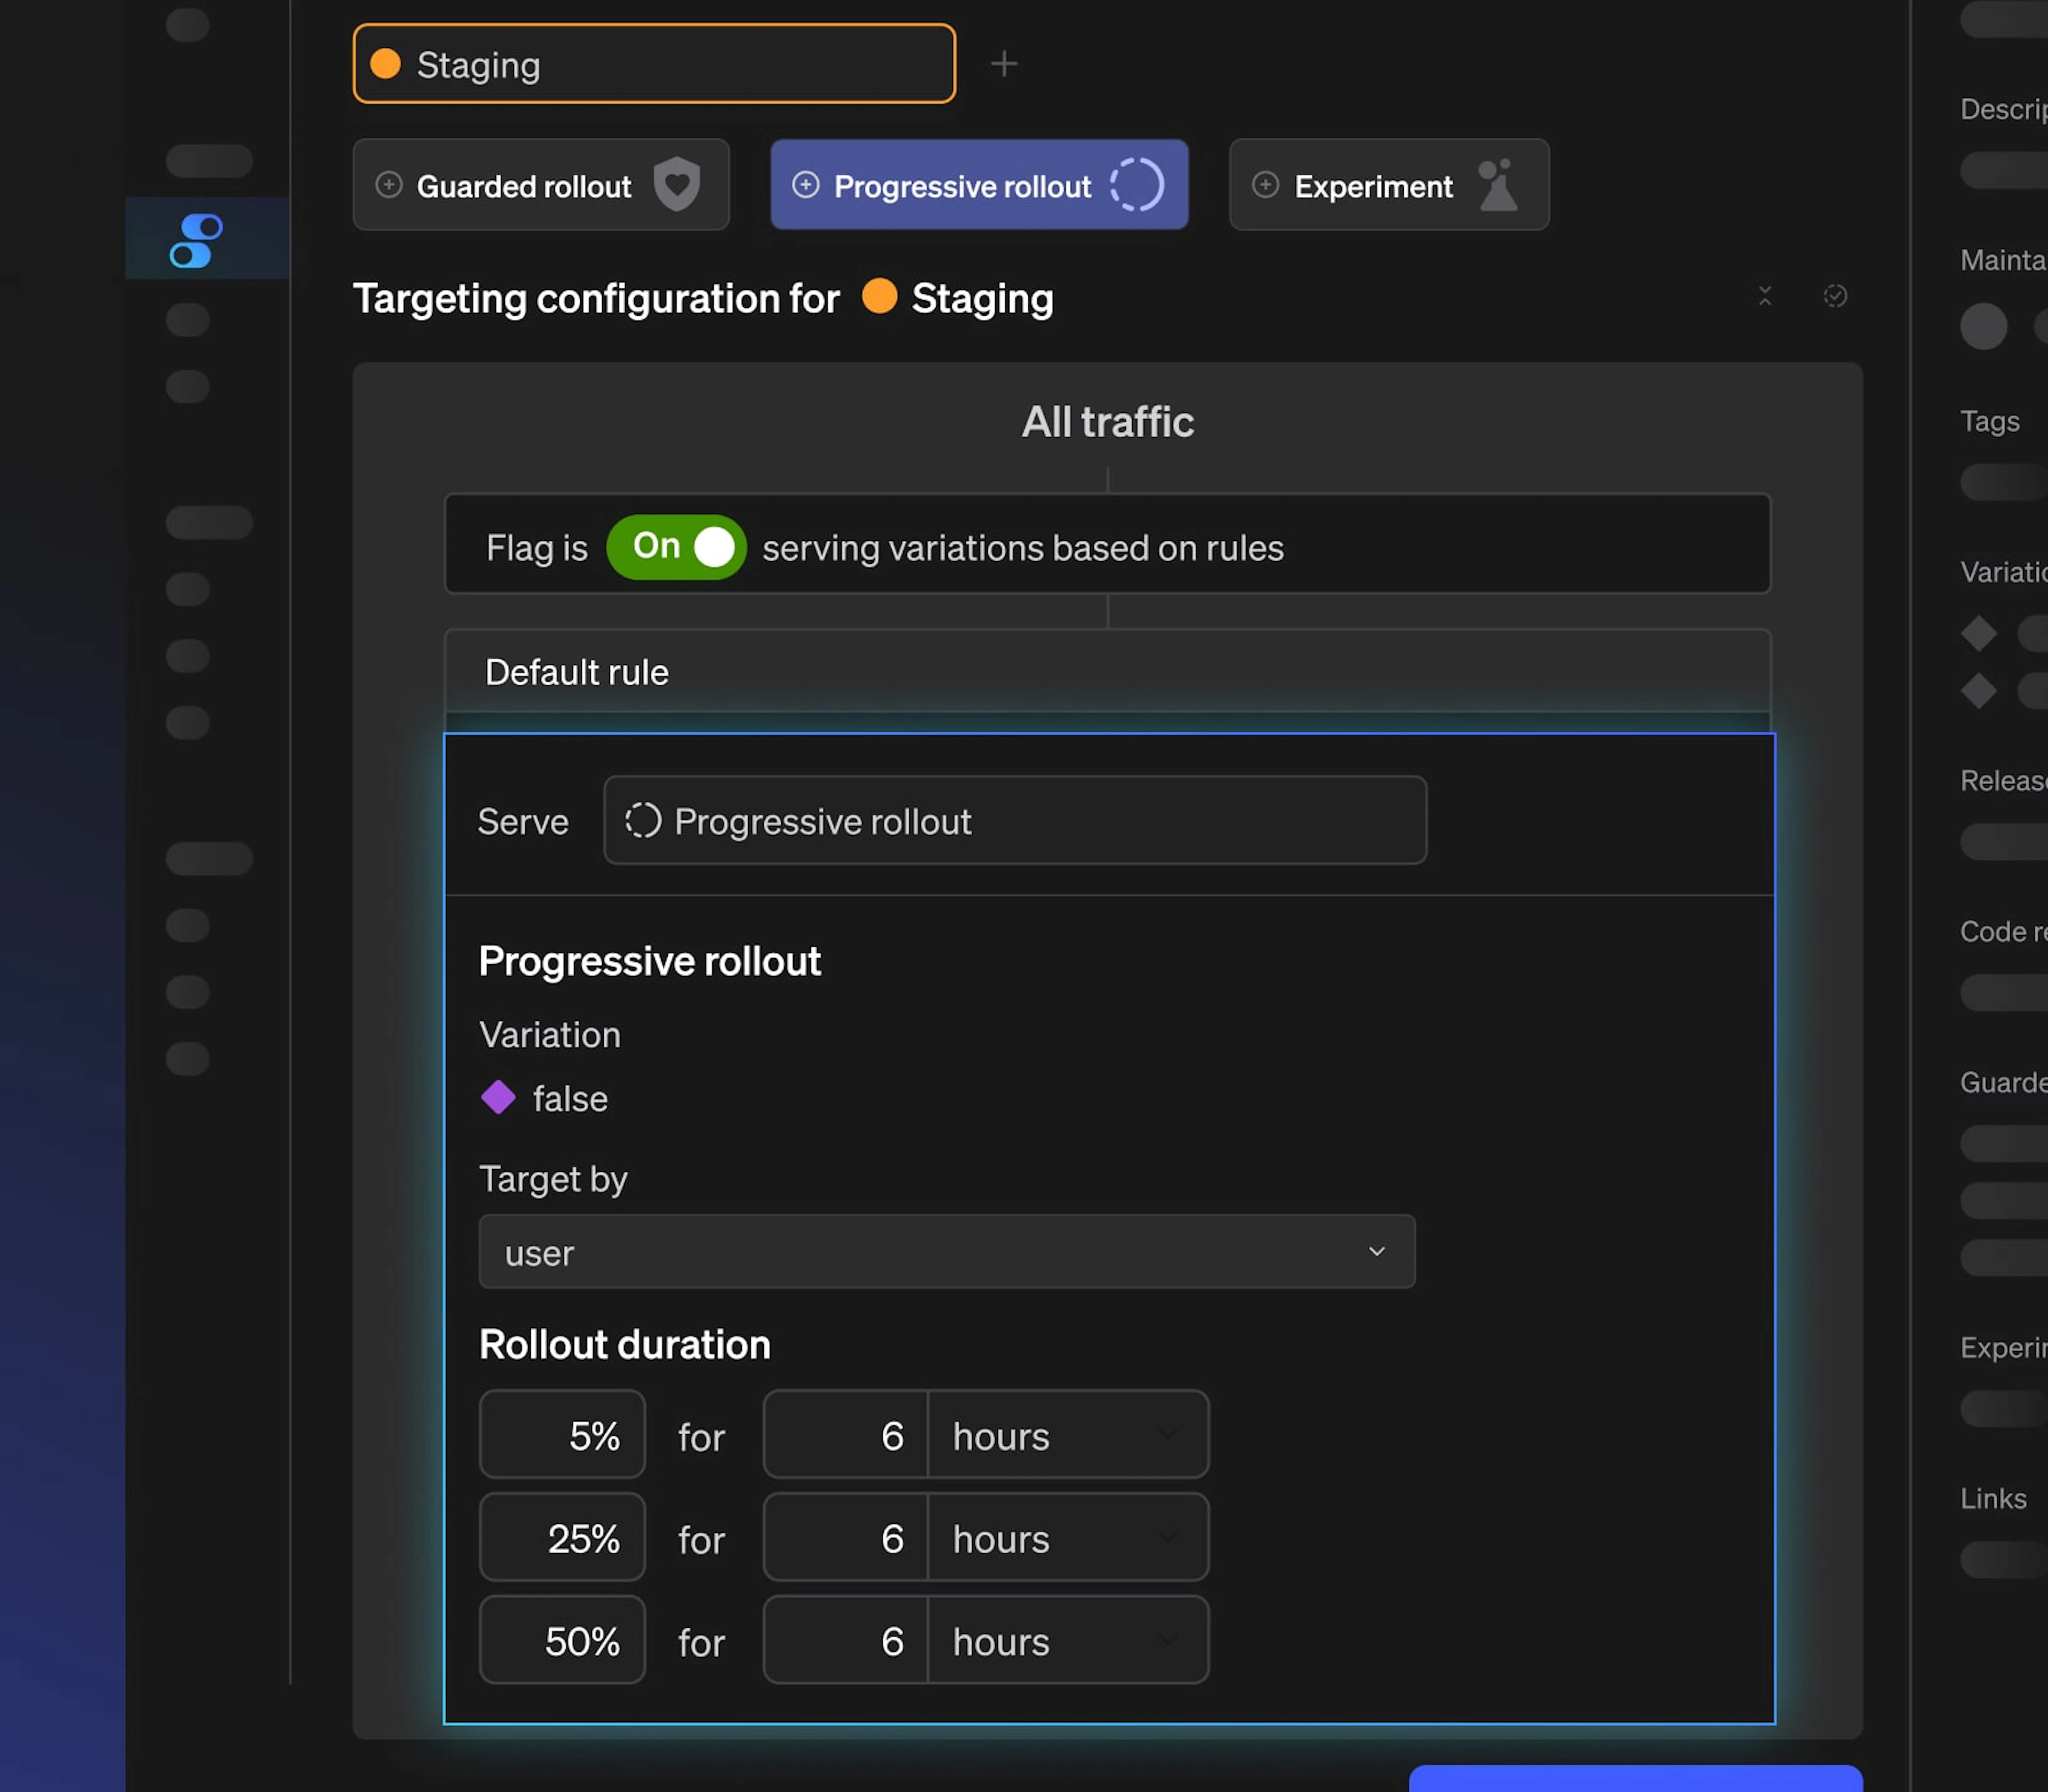The width and height of the screenshot is (2048, 1792).
Task: Click the 25% percentage input field
Action: [x=562, y=1538]
